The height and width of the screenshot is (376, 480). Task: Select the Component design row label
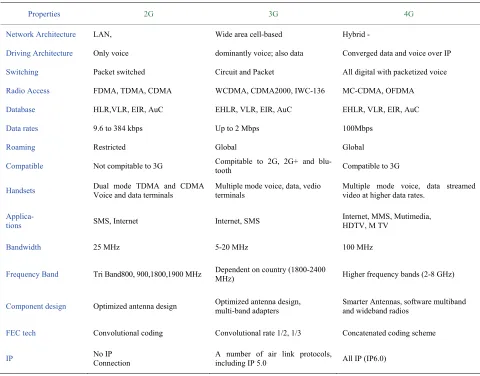[x=36, y=306]
